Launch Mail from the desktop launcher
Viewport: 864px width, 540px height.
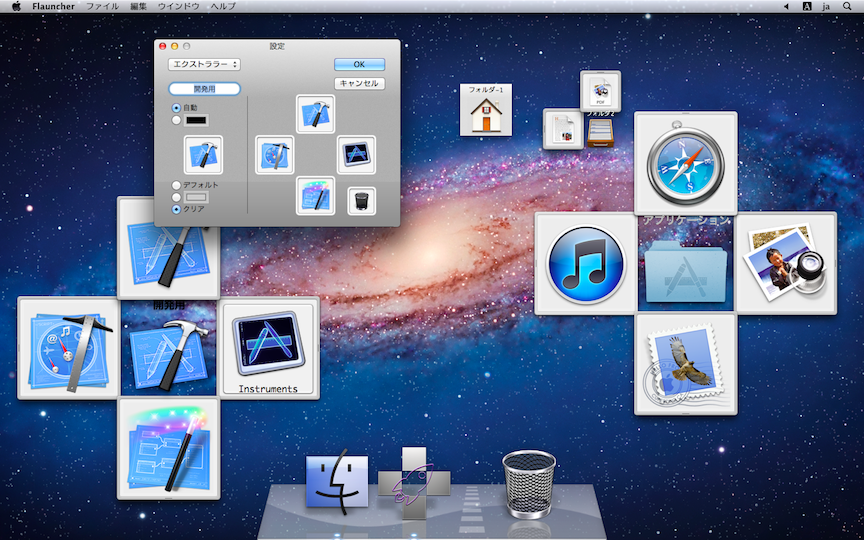[685, 364]
